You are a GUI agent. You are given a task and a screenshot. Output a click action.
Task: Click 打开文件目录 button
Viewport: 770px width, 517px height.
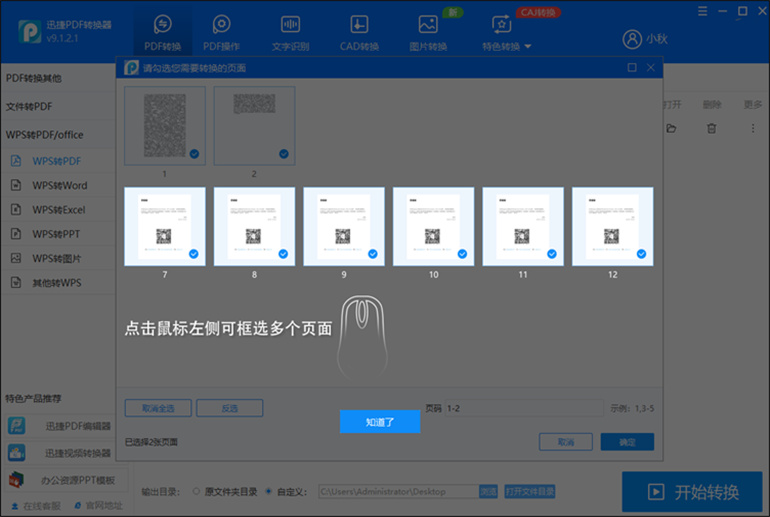pos(530,491)
